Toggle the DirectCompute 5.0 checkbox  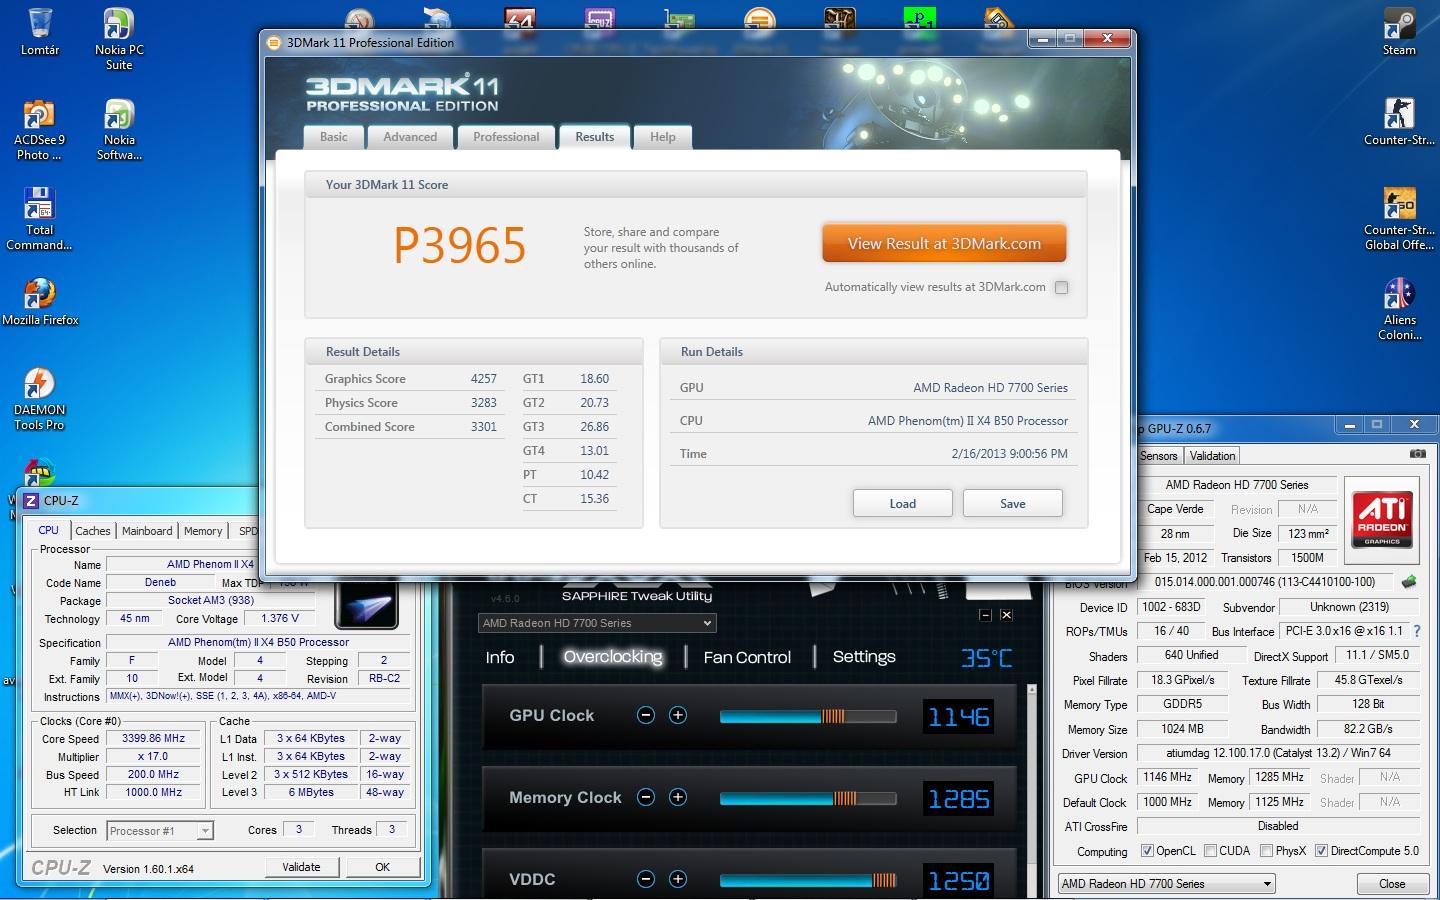pyautogui.click(x=1321, y=851)
